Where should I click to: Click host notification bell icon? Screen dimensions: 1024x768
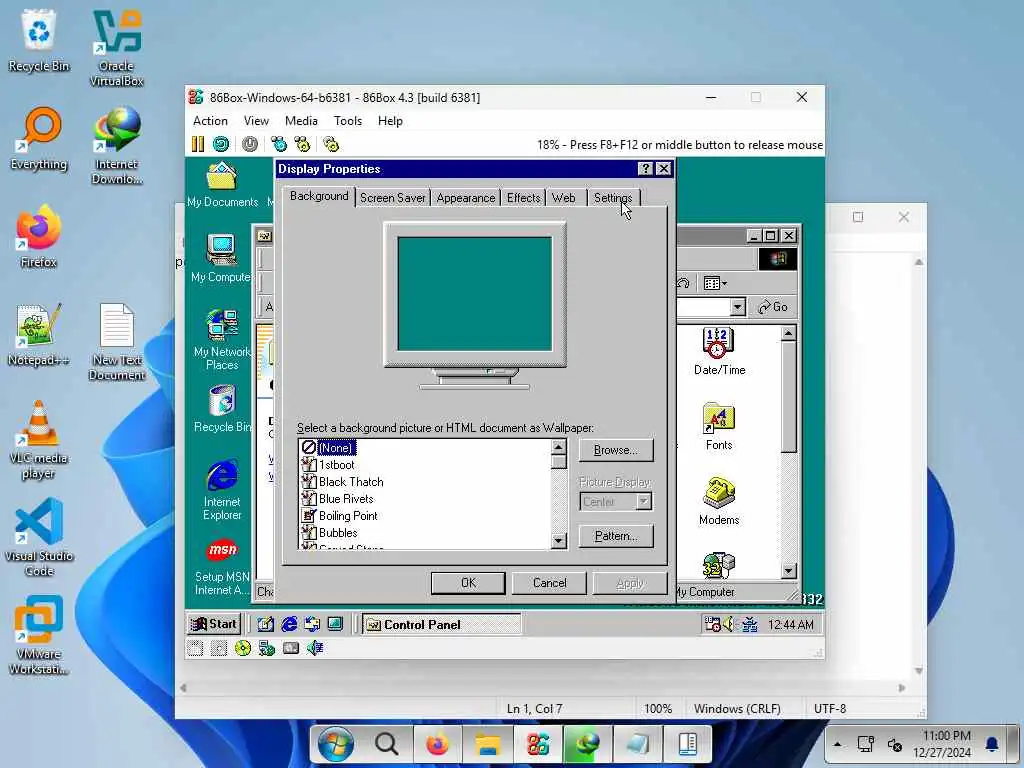[991, 744]
